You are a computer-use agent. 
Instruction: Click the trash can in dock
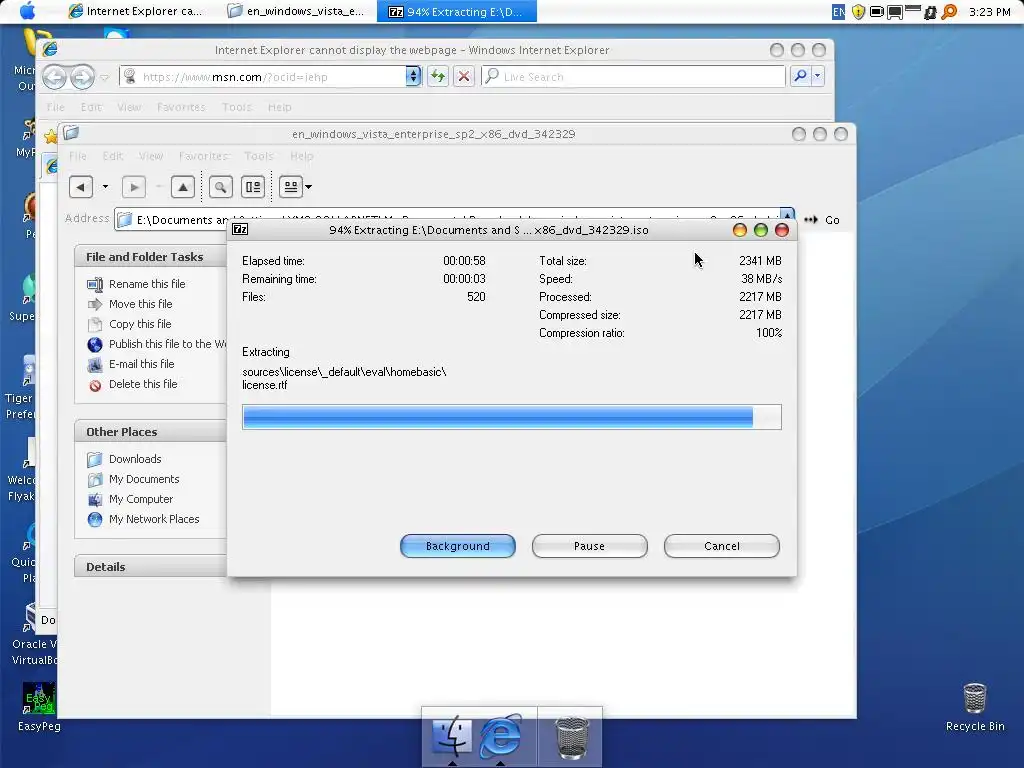571,737
